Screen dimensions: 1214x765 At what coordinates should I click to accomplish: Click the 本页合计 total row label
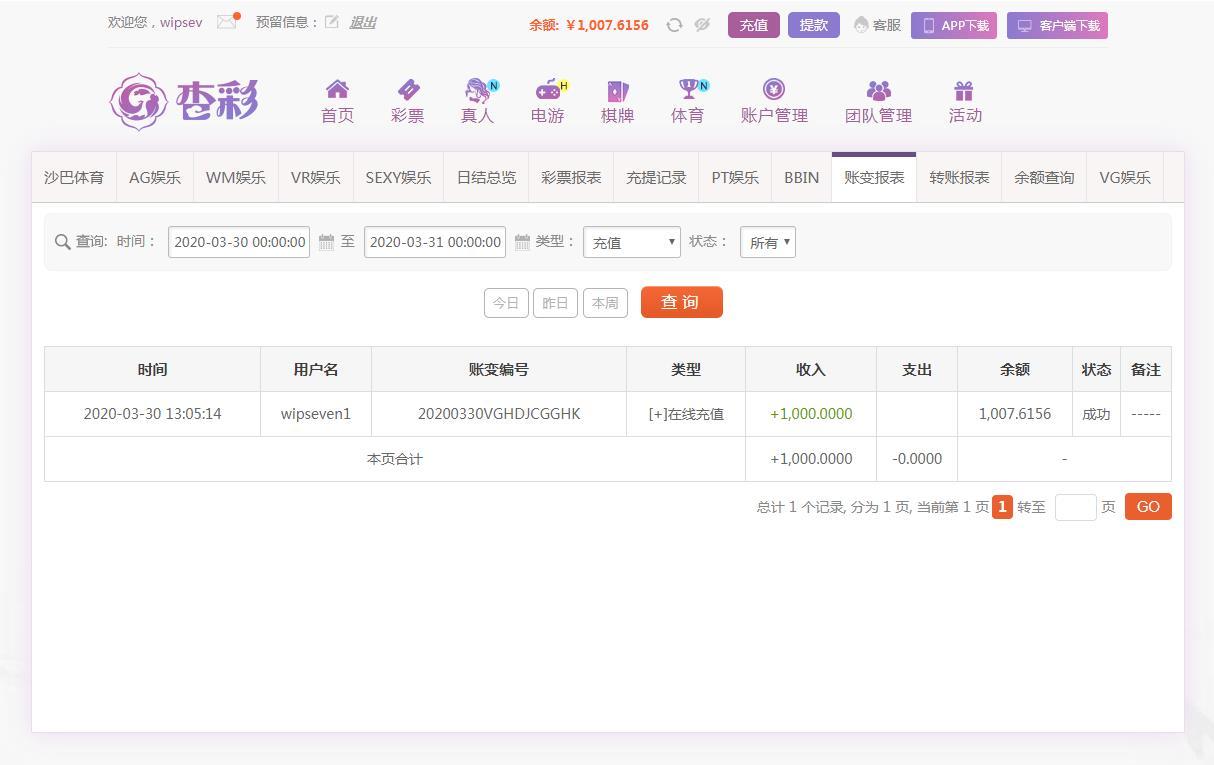(x=395, y=459)
